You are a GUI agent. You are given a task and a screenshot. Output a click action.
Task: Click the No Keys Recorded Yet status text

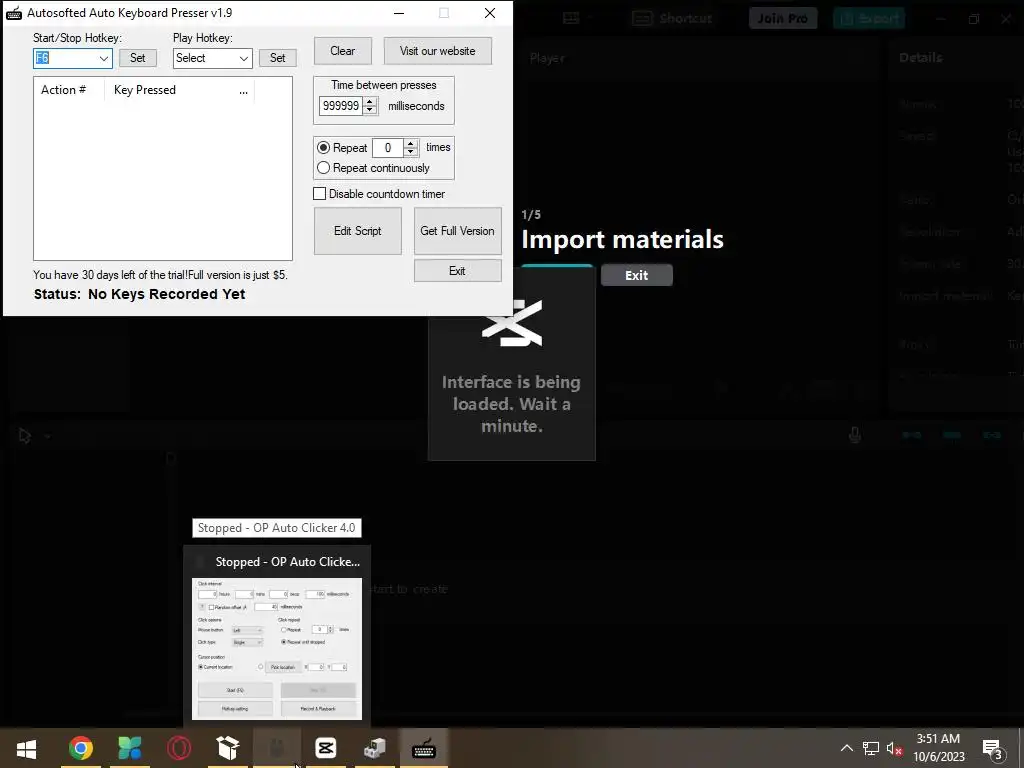tap(167, 295)
